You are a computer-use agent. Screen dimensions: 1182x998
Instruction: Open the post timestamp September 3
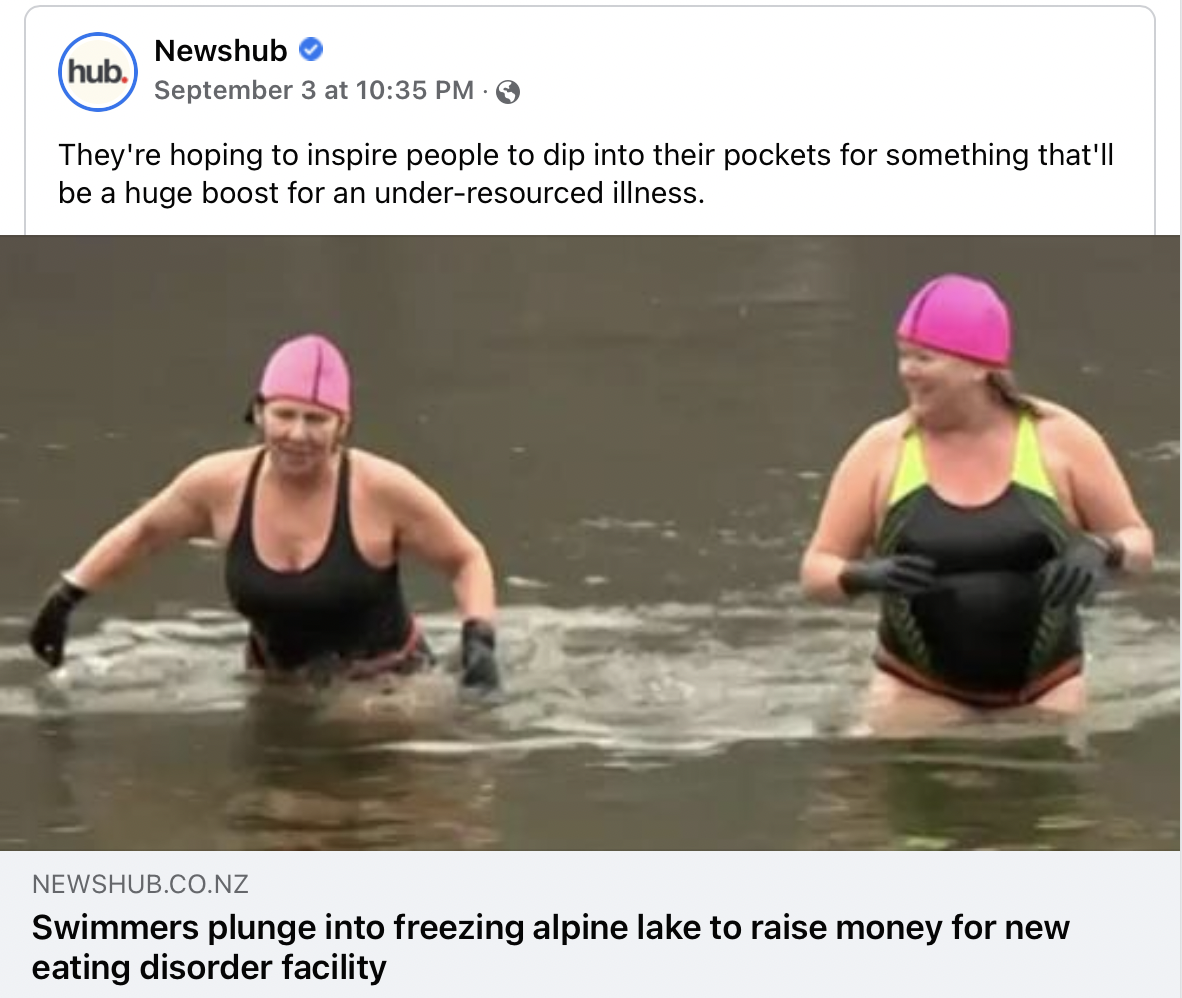[x=314, y=90]
